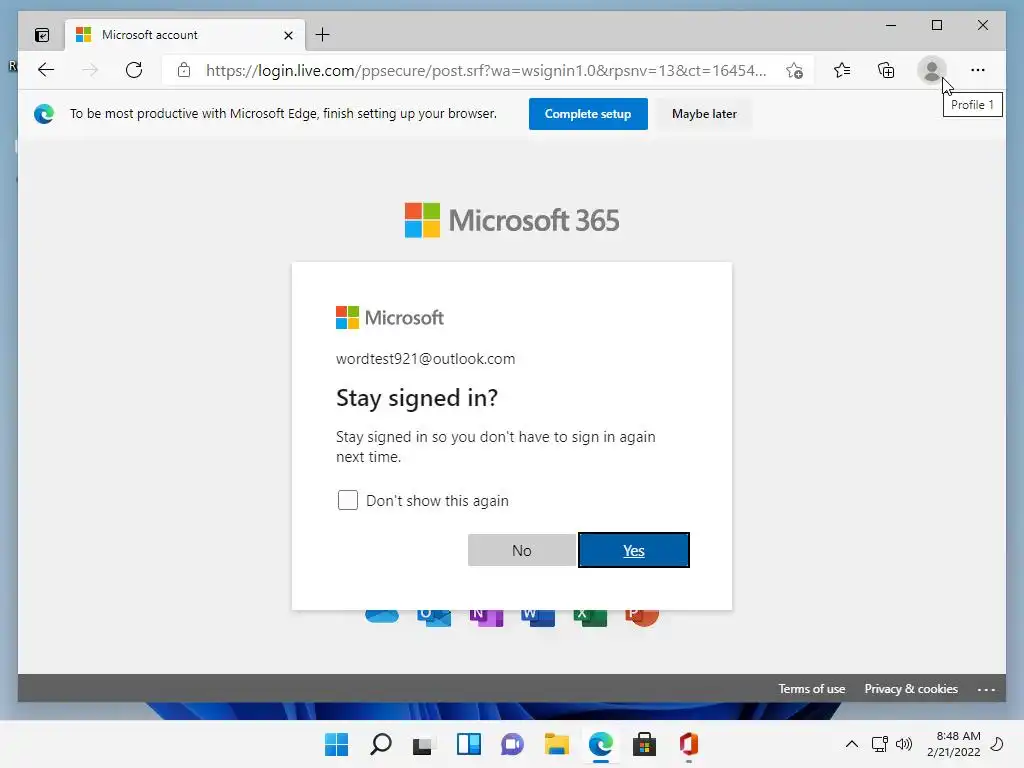
Task: Dismiss with Maybe later
Action: [704, 114]
